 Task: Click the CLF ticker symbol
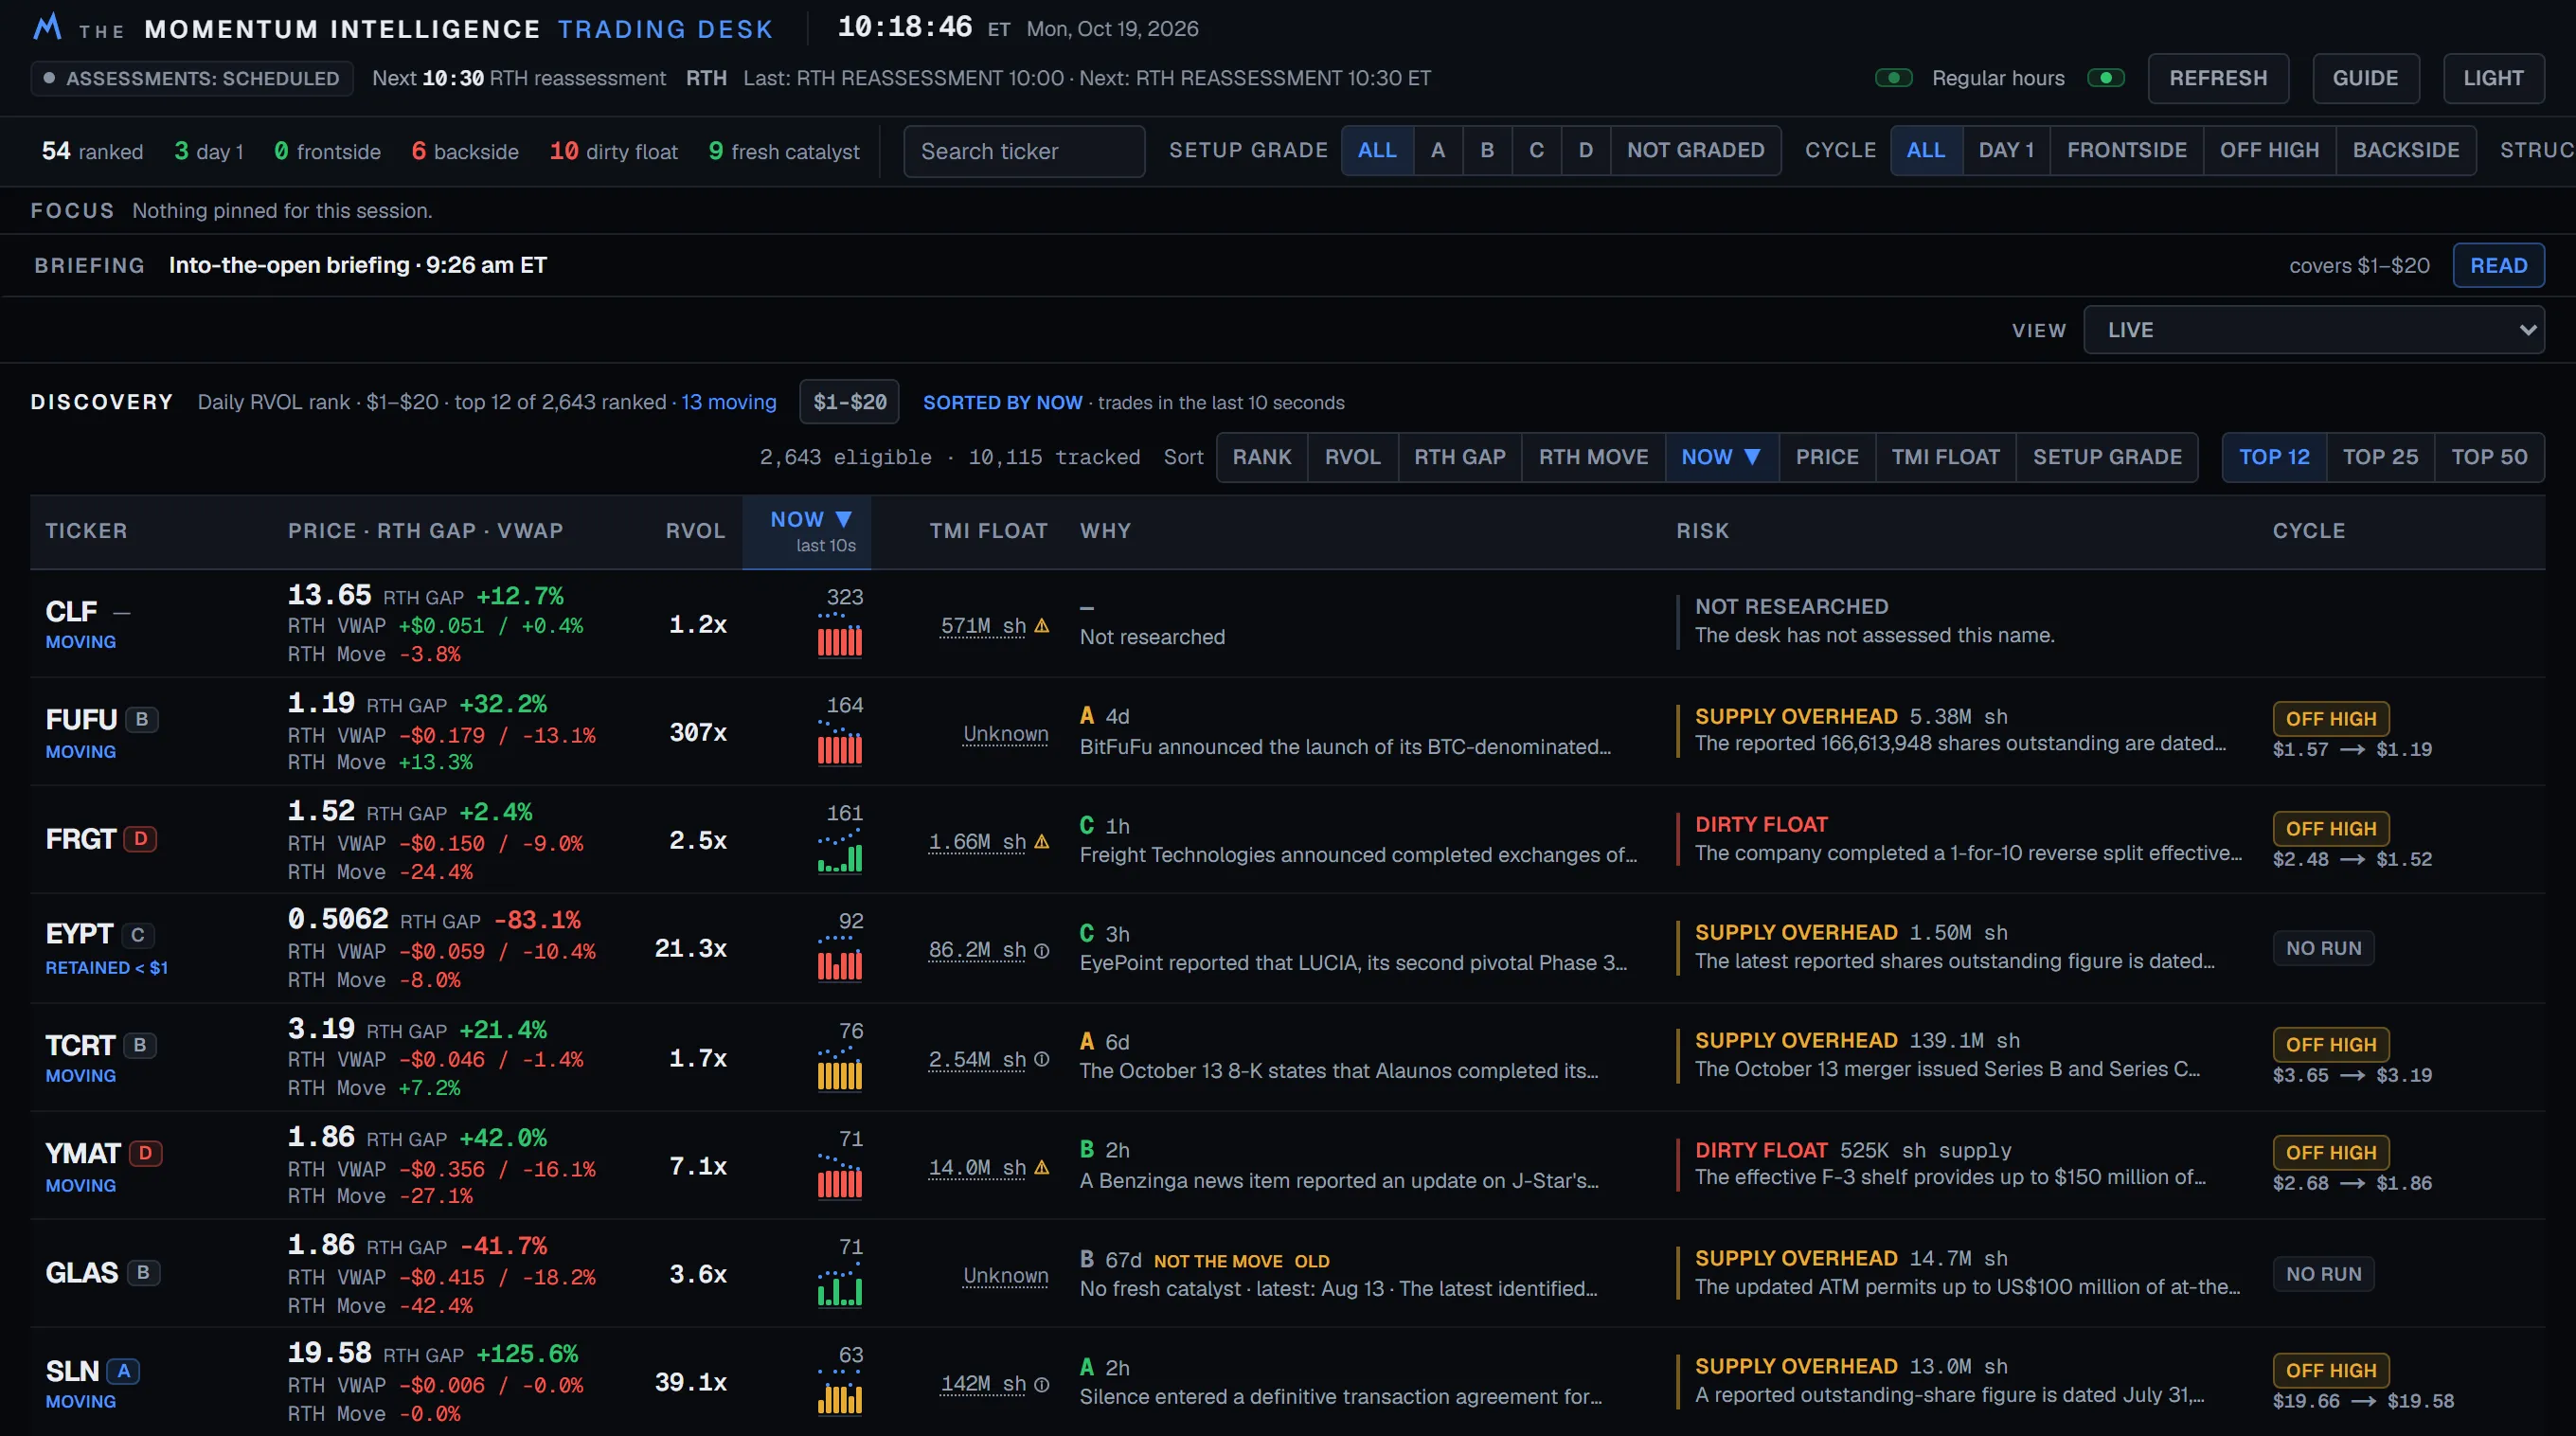pos(71,611)
